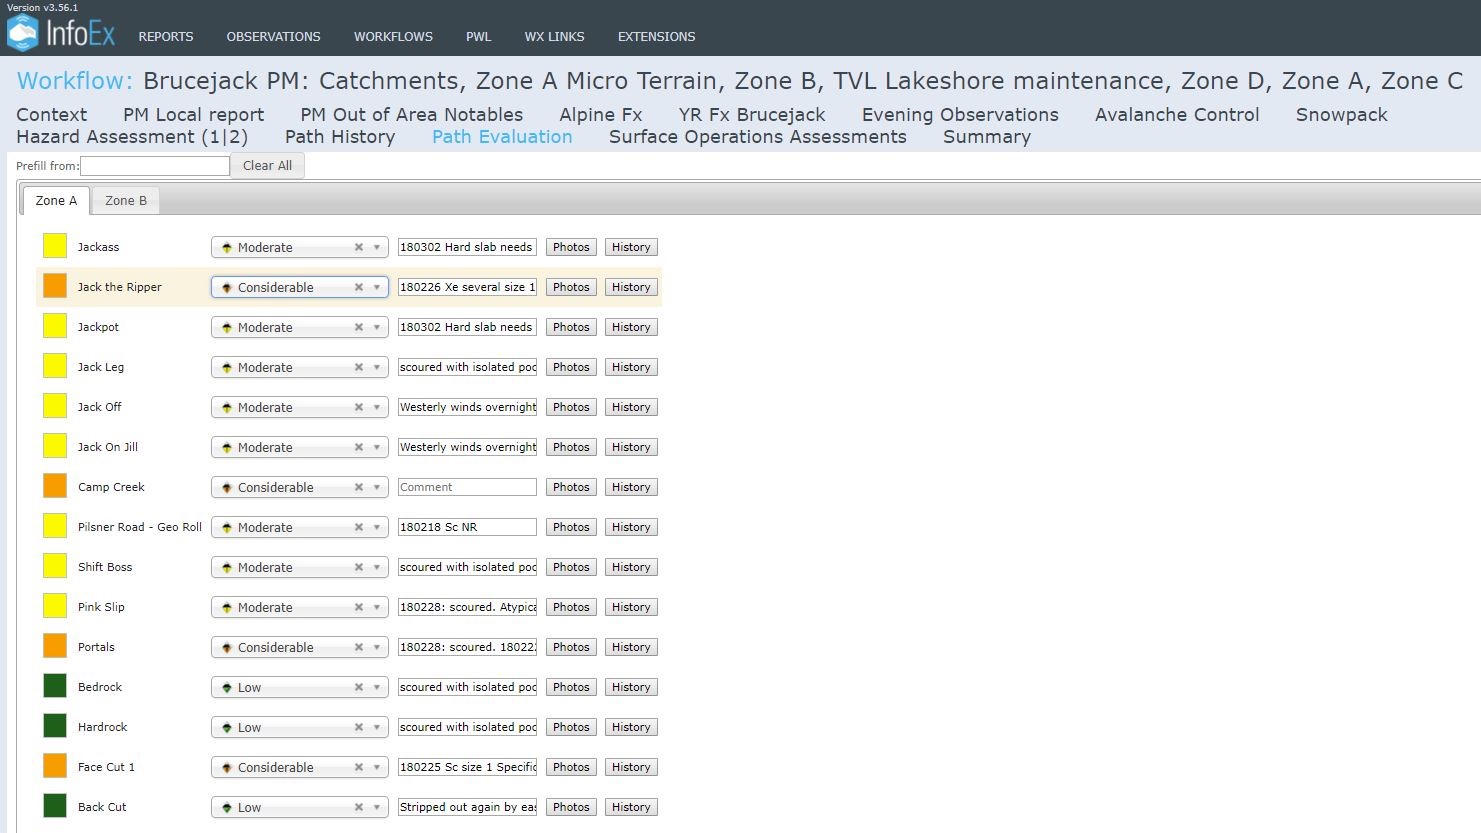The height and width of the screenshot is (833, 1481).
Task: Open the OBSERVATIONS menu
Action: 273,37
